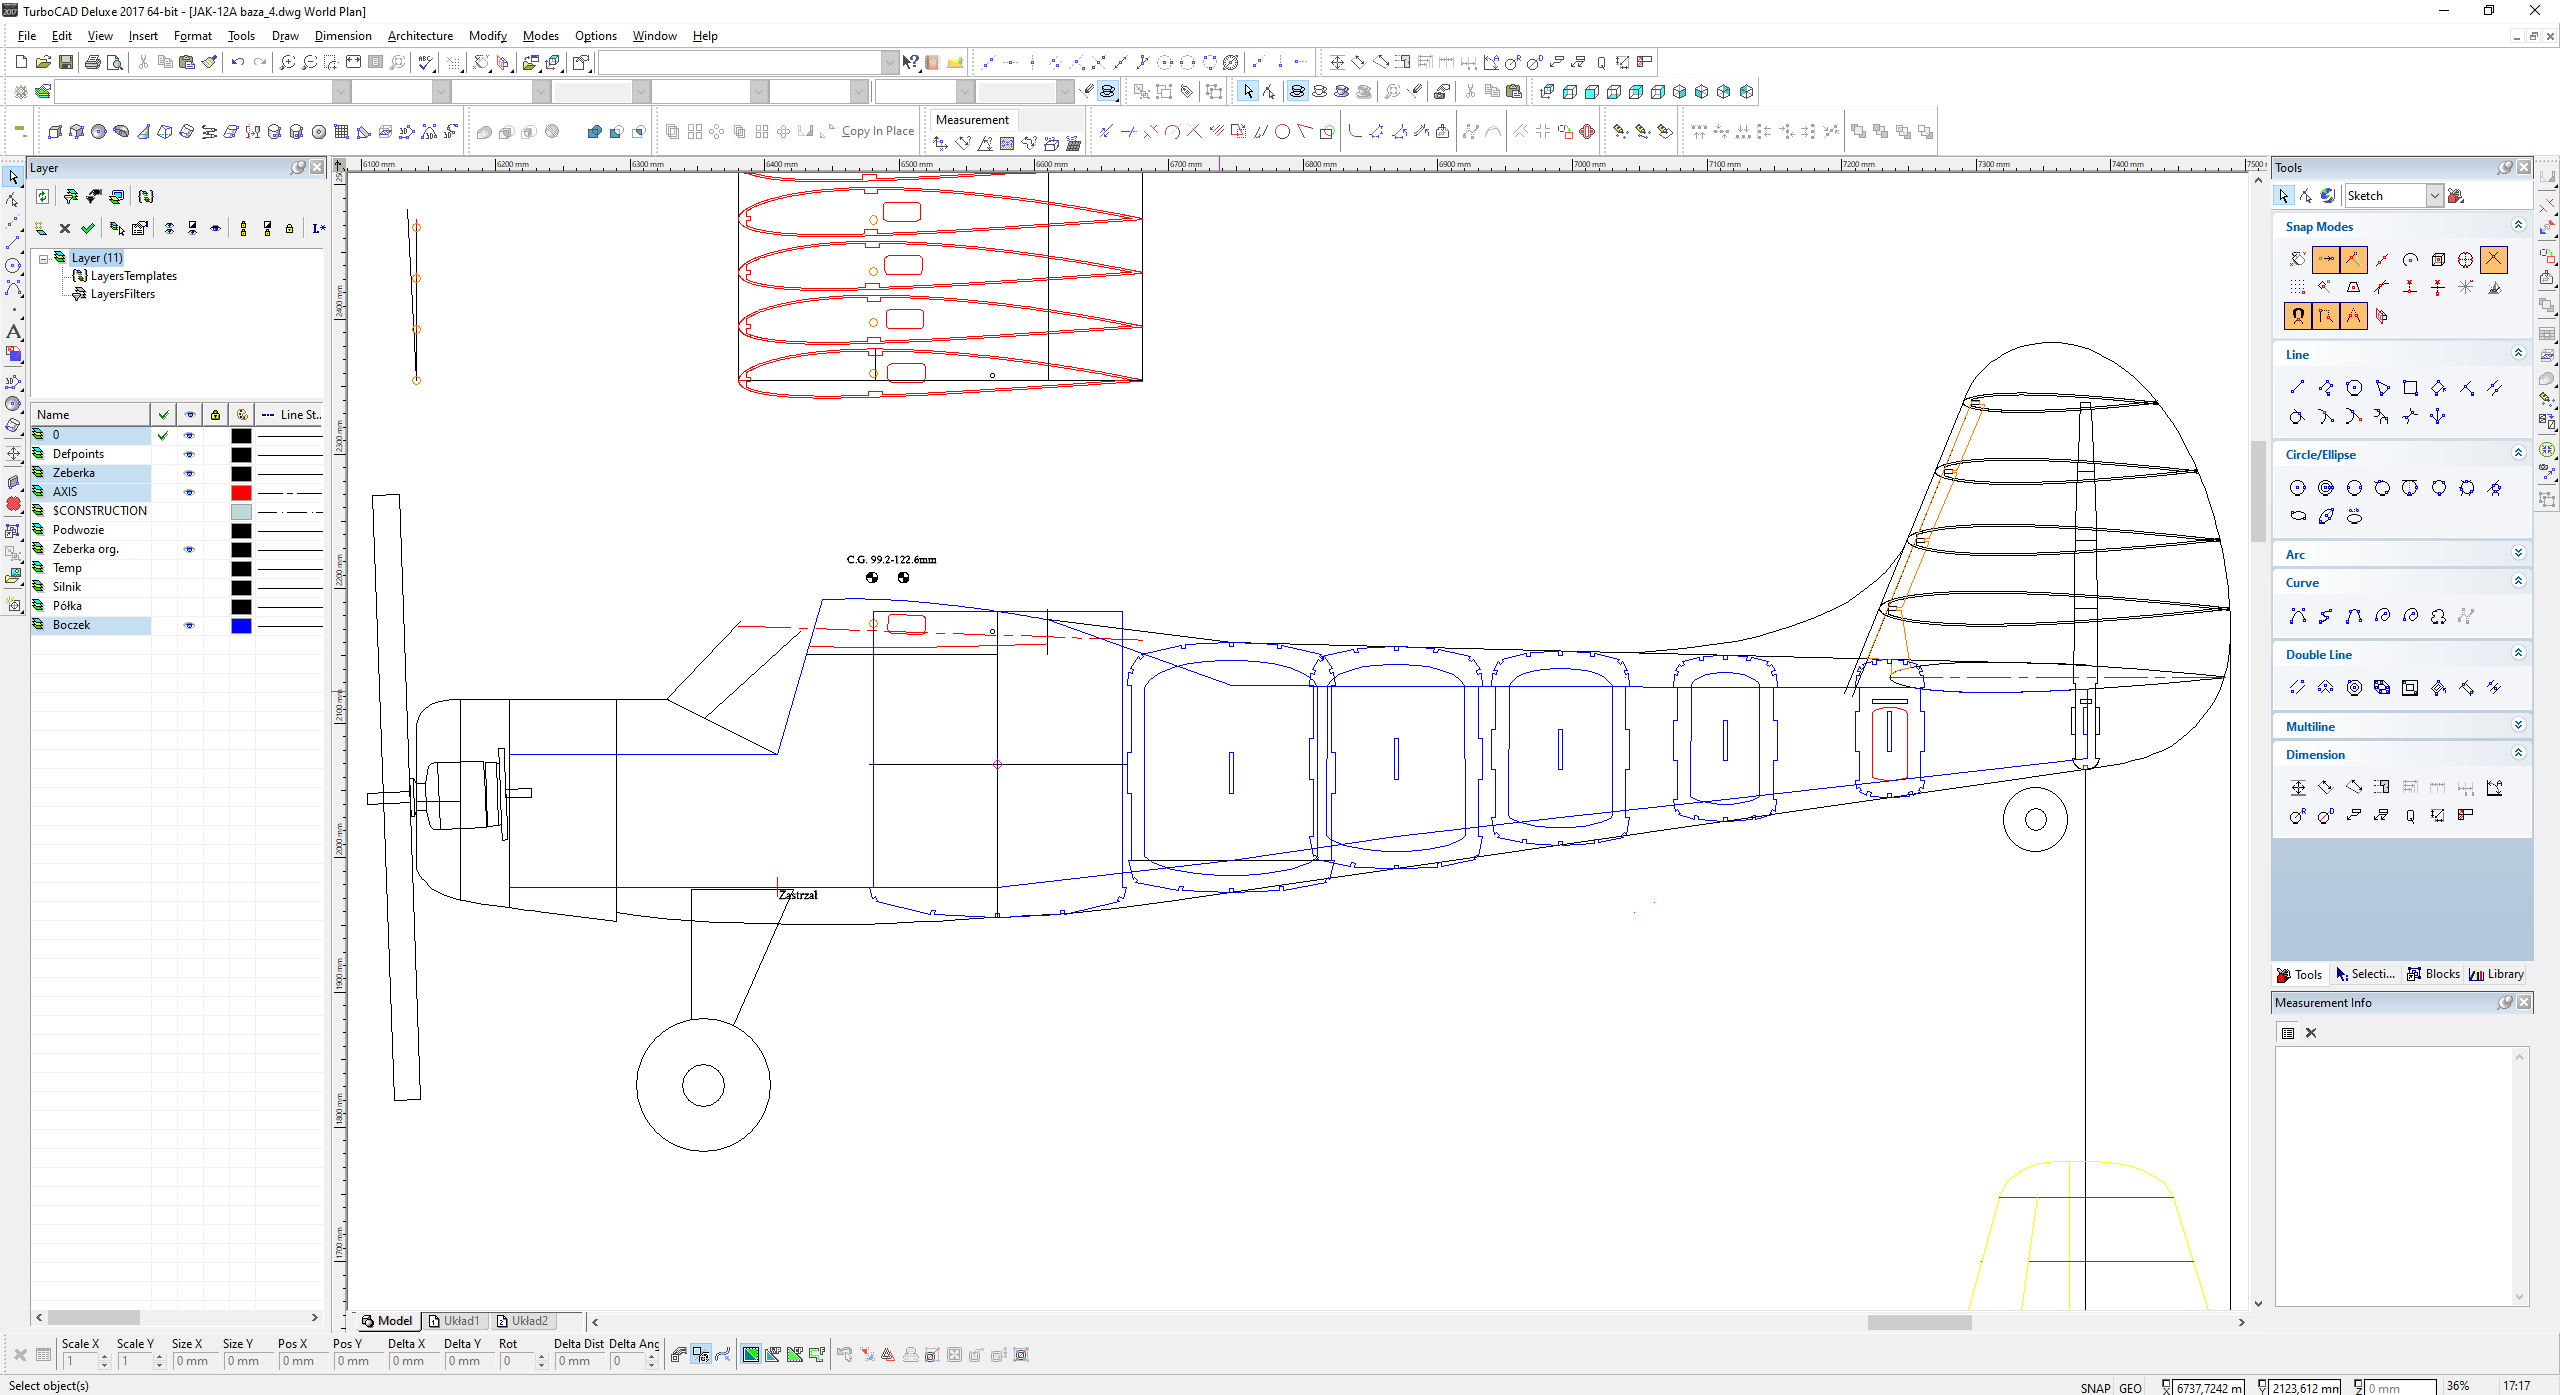Toggle visibility eye of Boczek layer
Screen dimensions: 2560x1395
(189, 625)
